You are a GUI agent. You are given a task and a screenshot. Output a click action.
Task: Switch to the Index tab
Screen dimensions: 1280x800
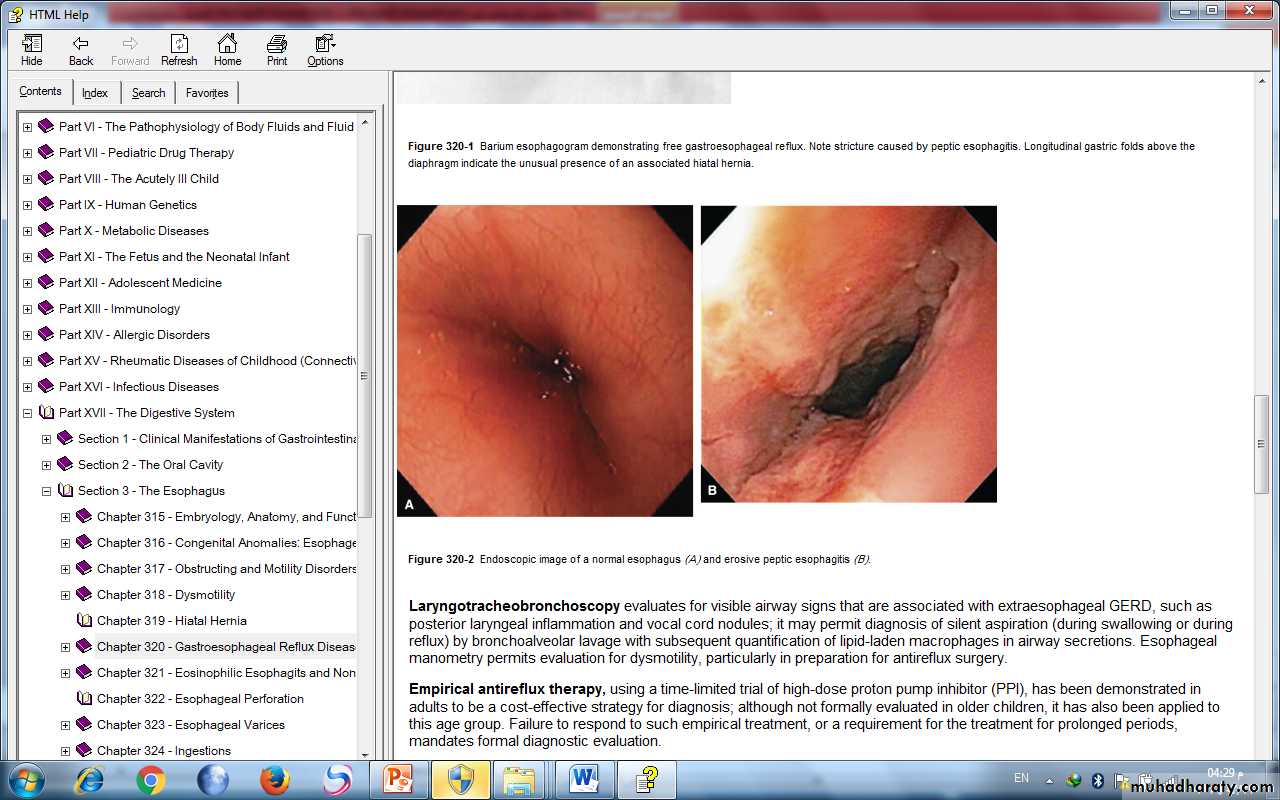95,93
